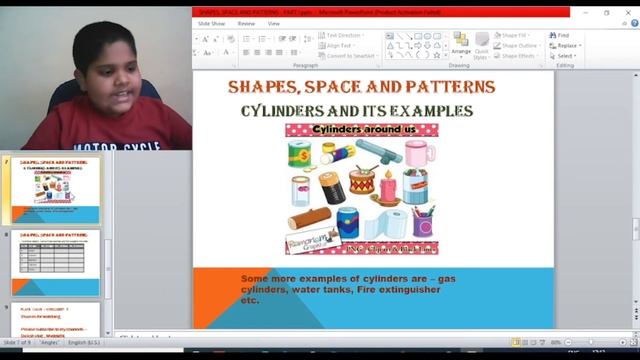Image resolution: width=640 pixels, height=360 pixels.
Task: Open the Text Direction dropdown
Action: pos(341,36)
